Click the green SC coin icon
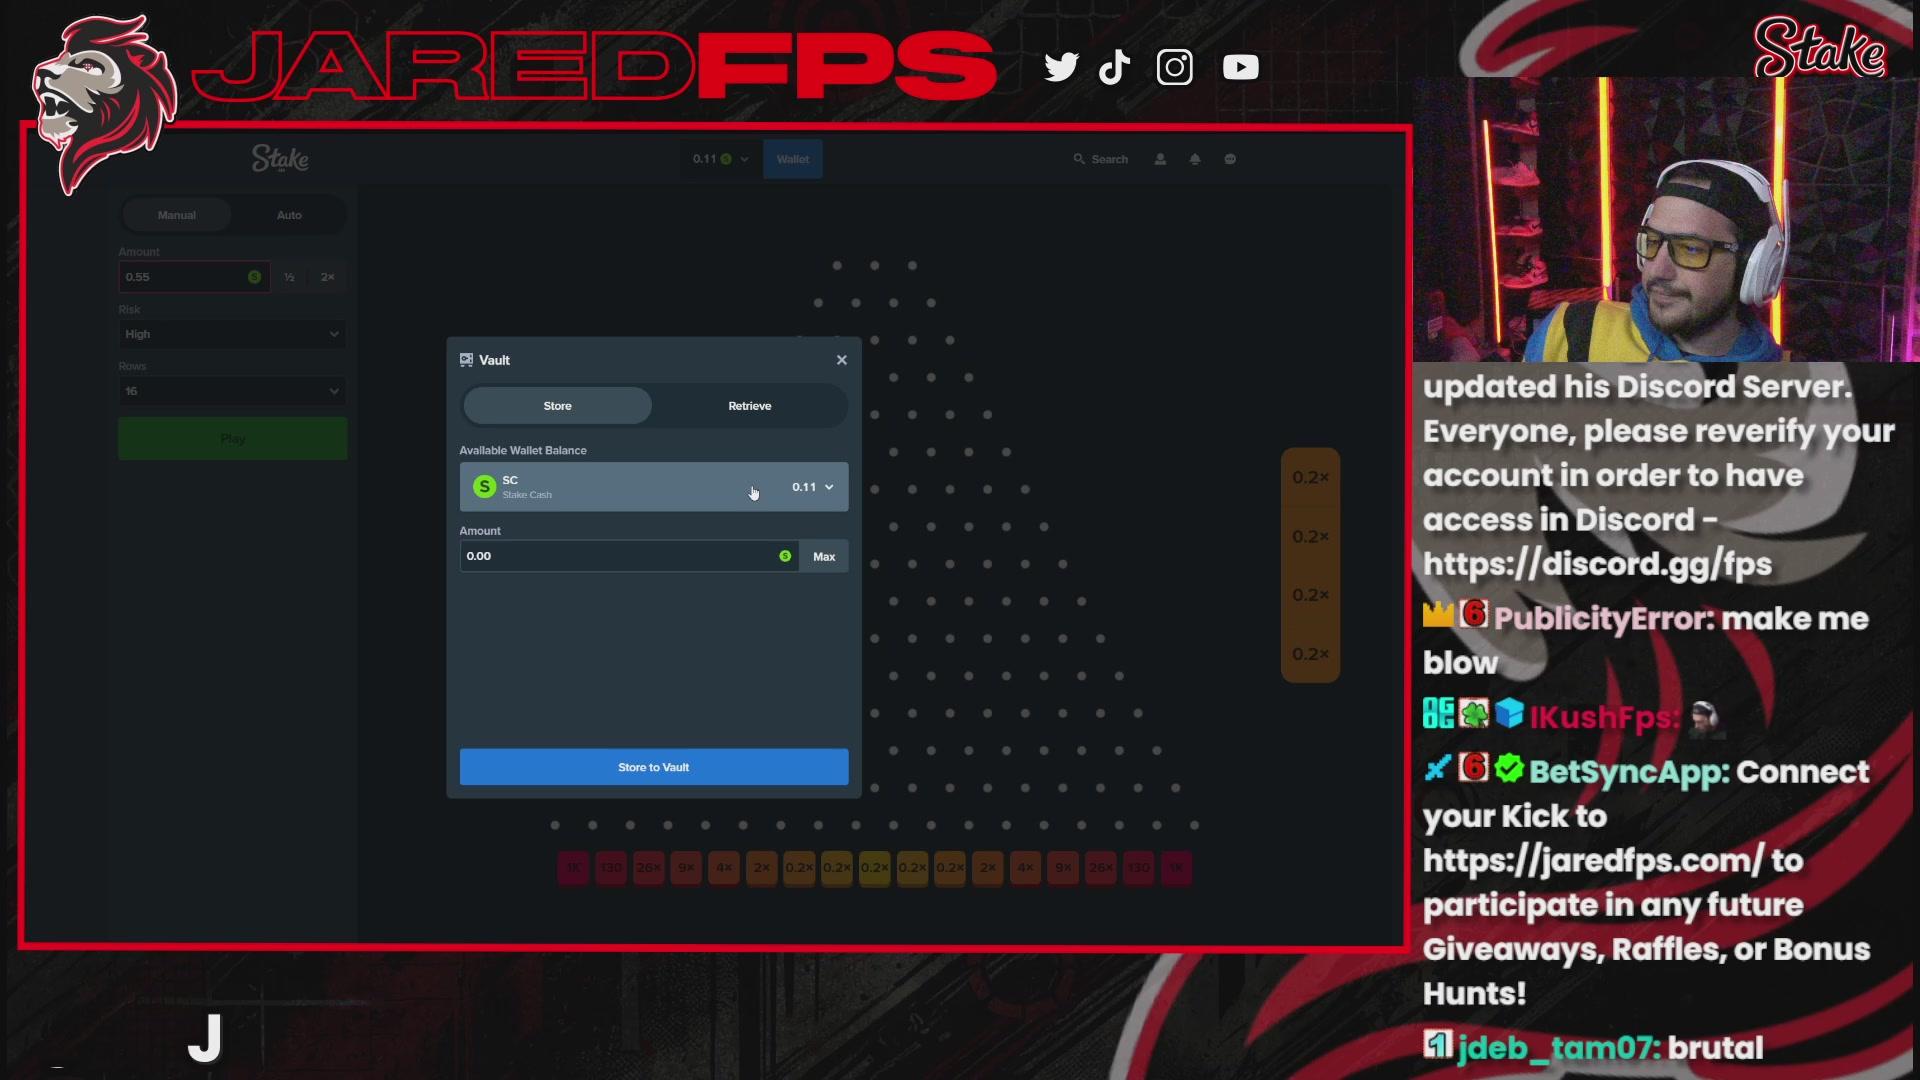 484,487
